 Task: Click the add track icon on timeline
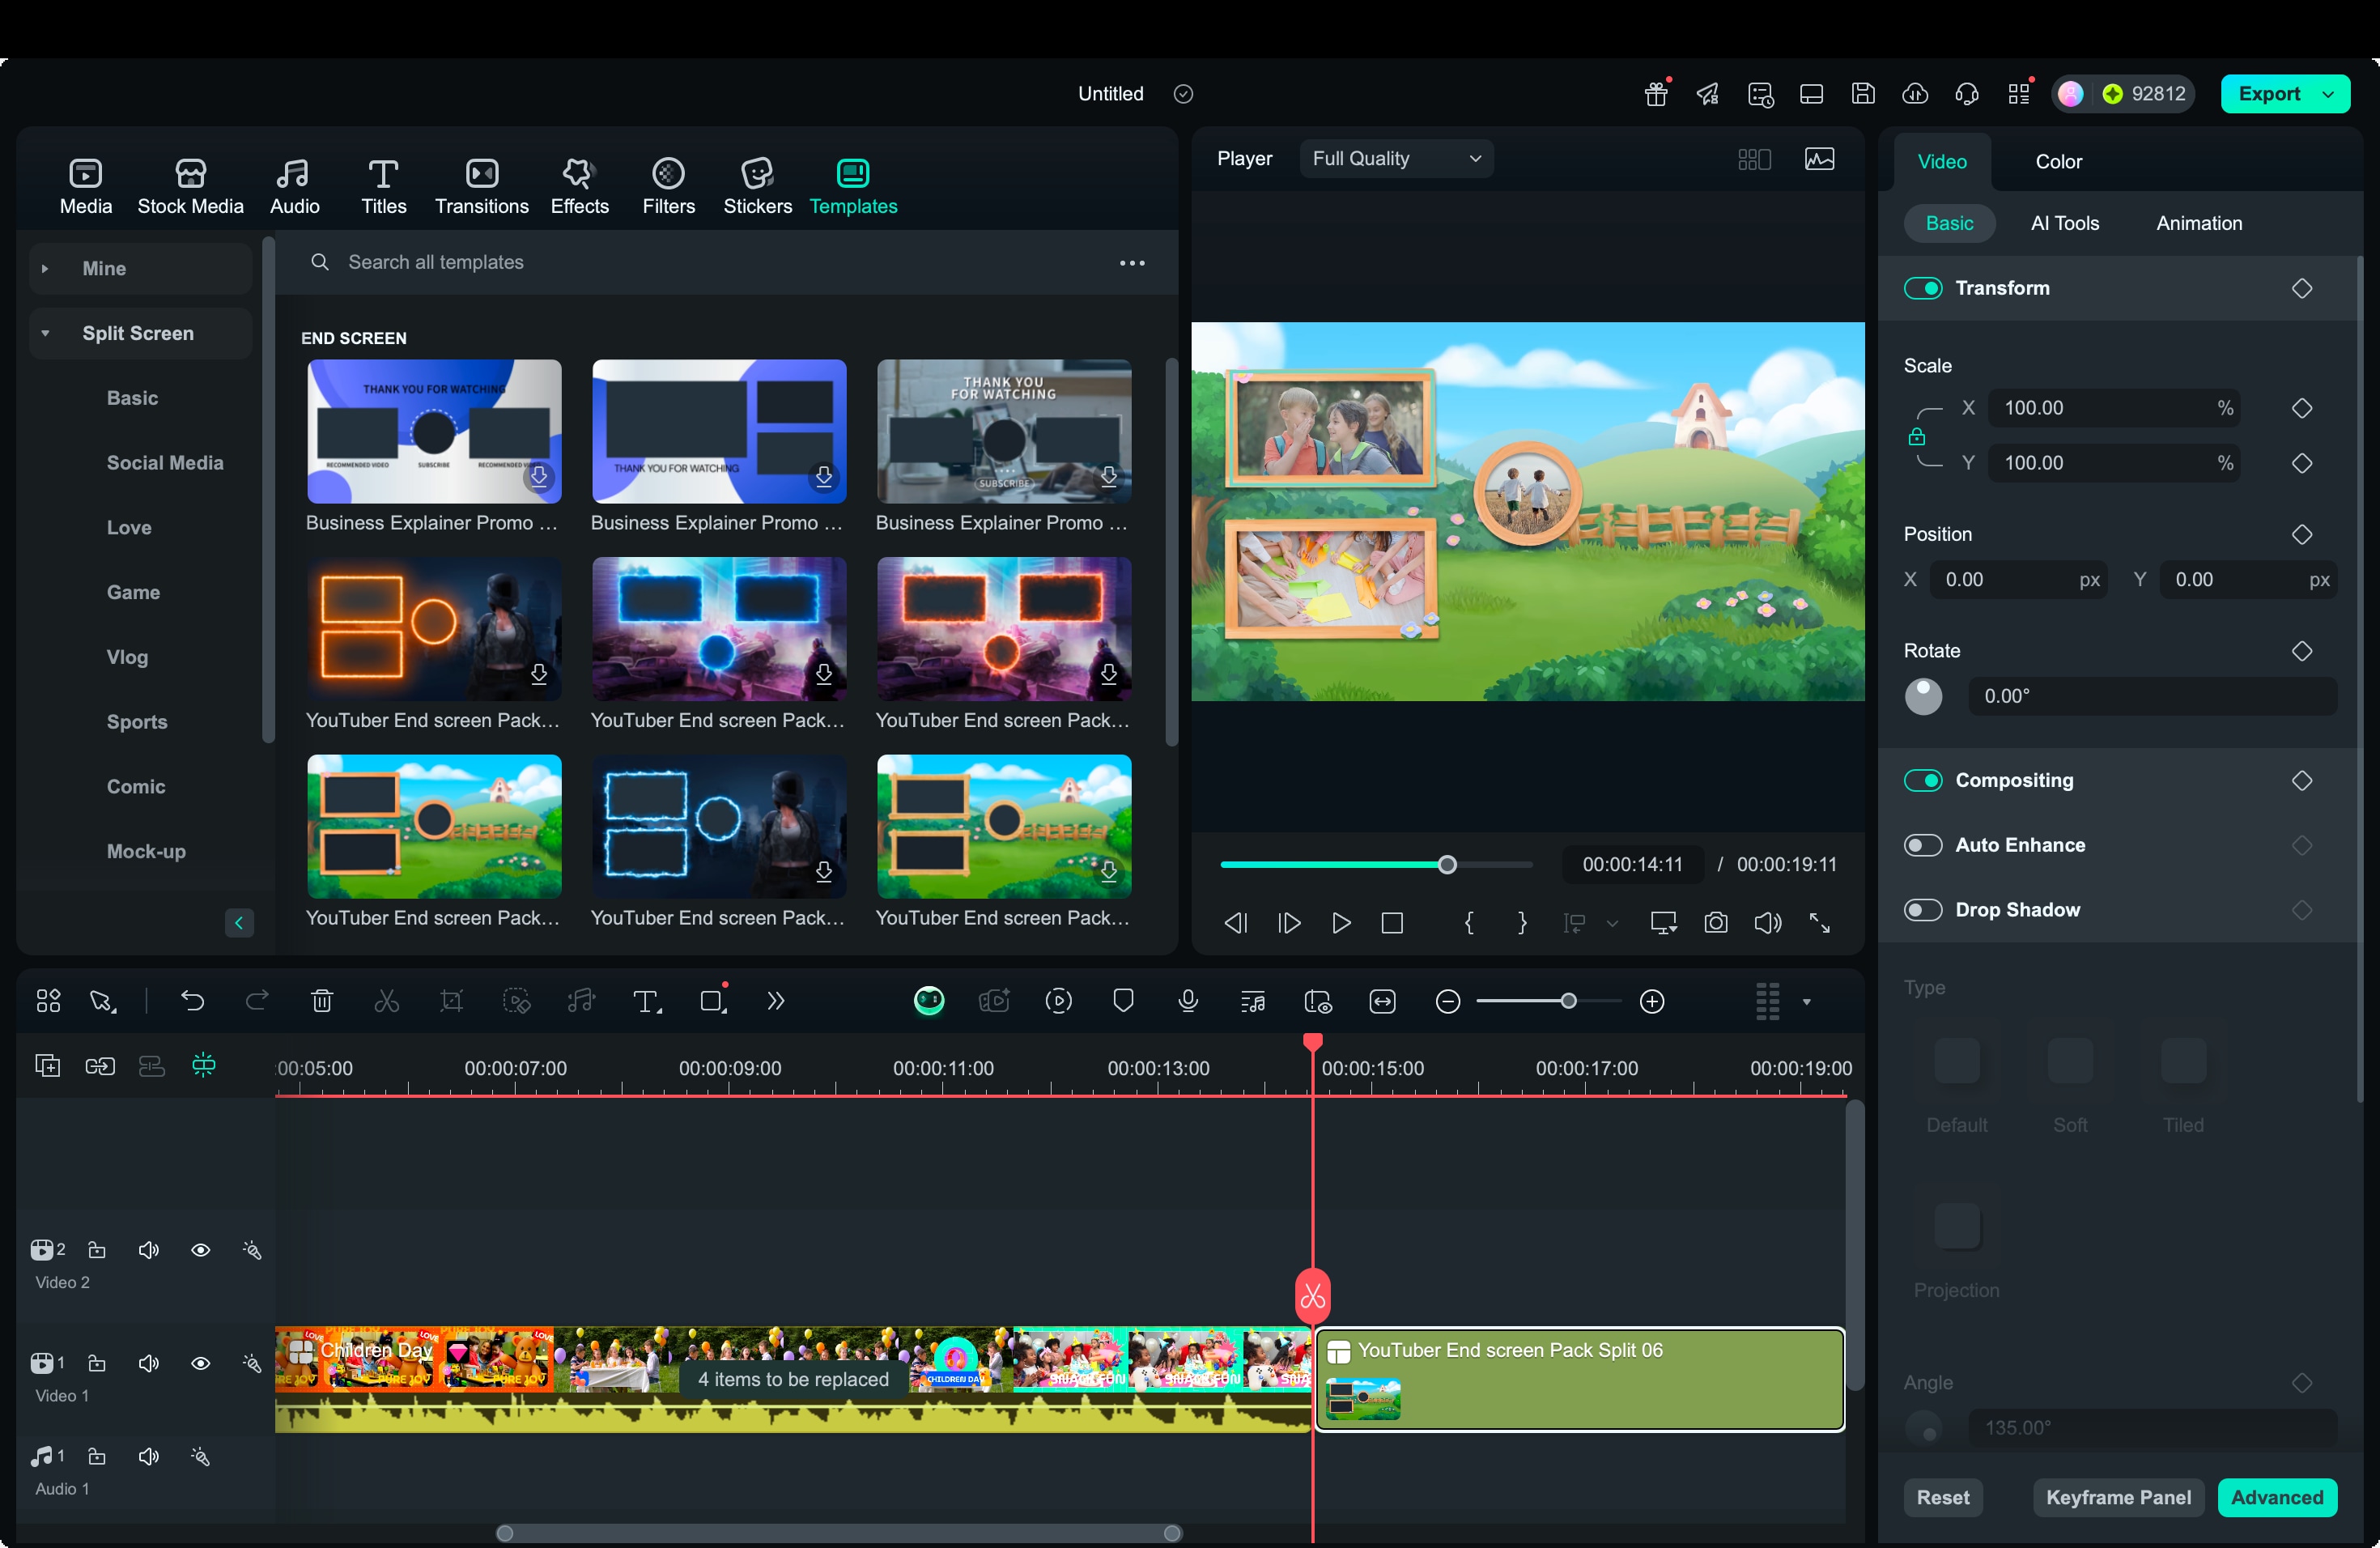tap(47, 1065)
